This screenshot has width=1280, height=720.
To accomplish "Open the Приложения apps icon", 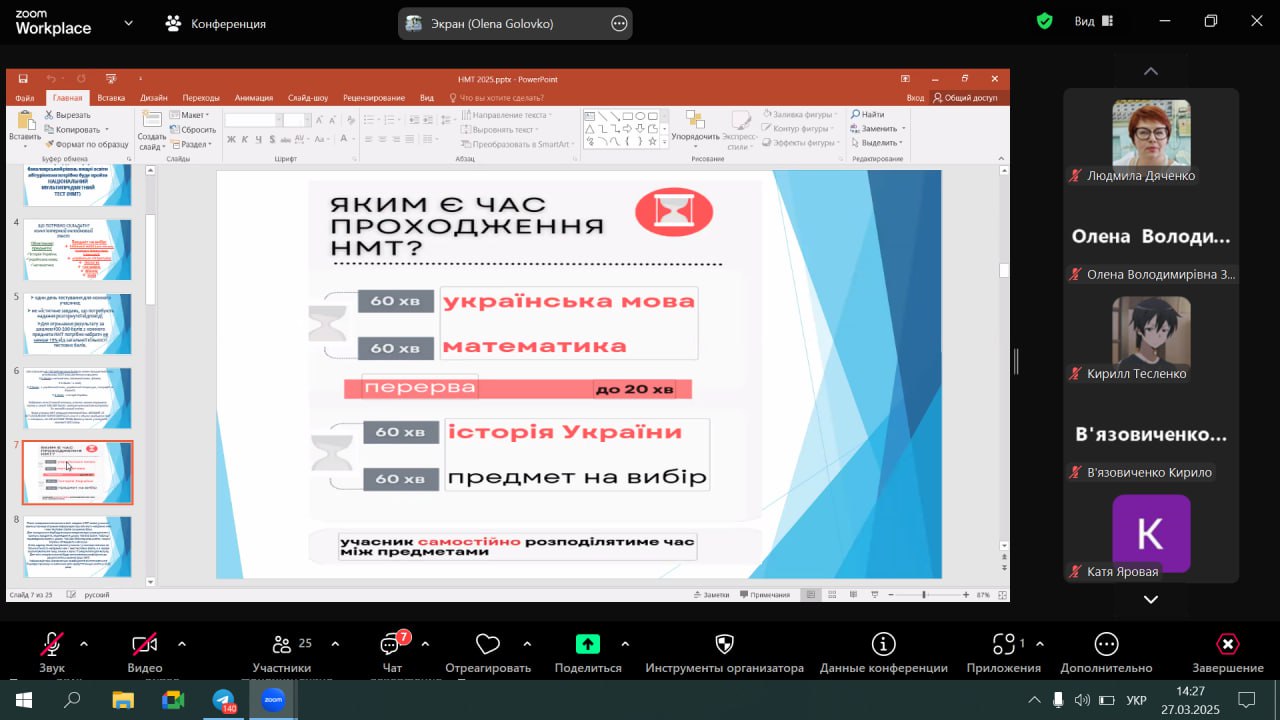I will [x=1002, y=645].
